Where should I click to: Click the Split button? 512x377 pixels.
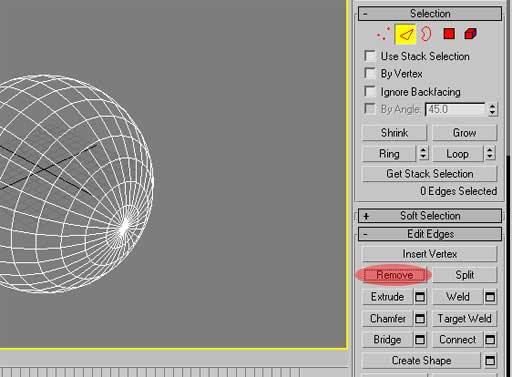(x=464, y=275)
